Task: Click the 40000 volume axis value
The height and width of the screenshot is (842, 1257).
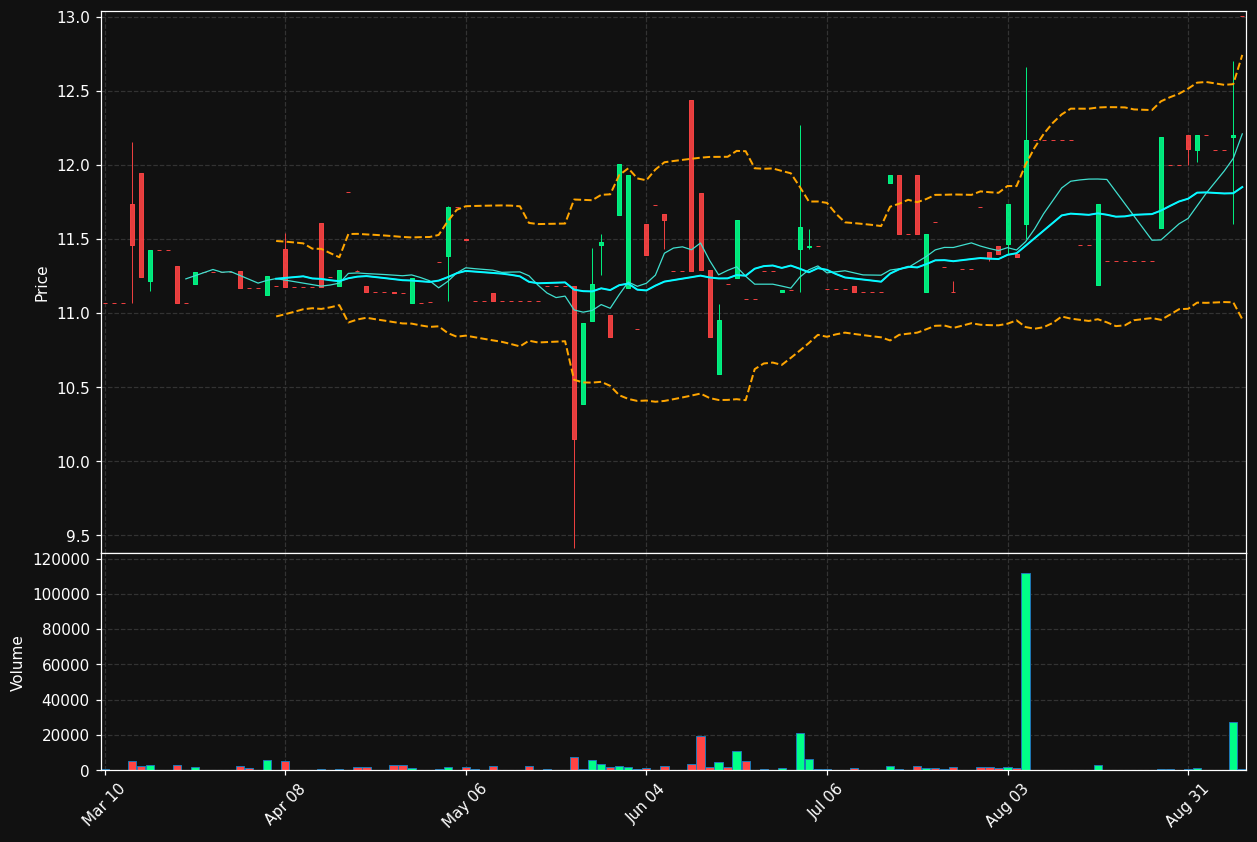Action: pos(67,700)
